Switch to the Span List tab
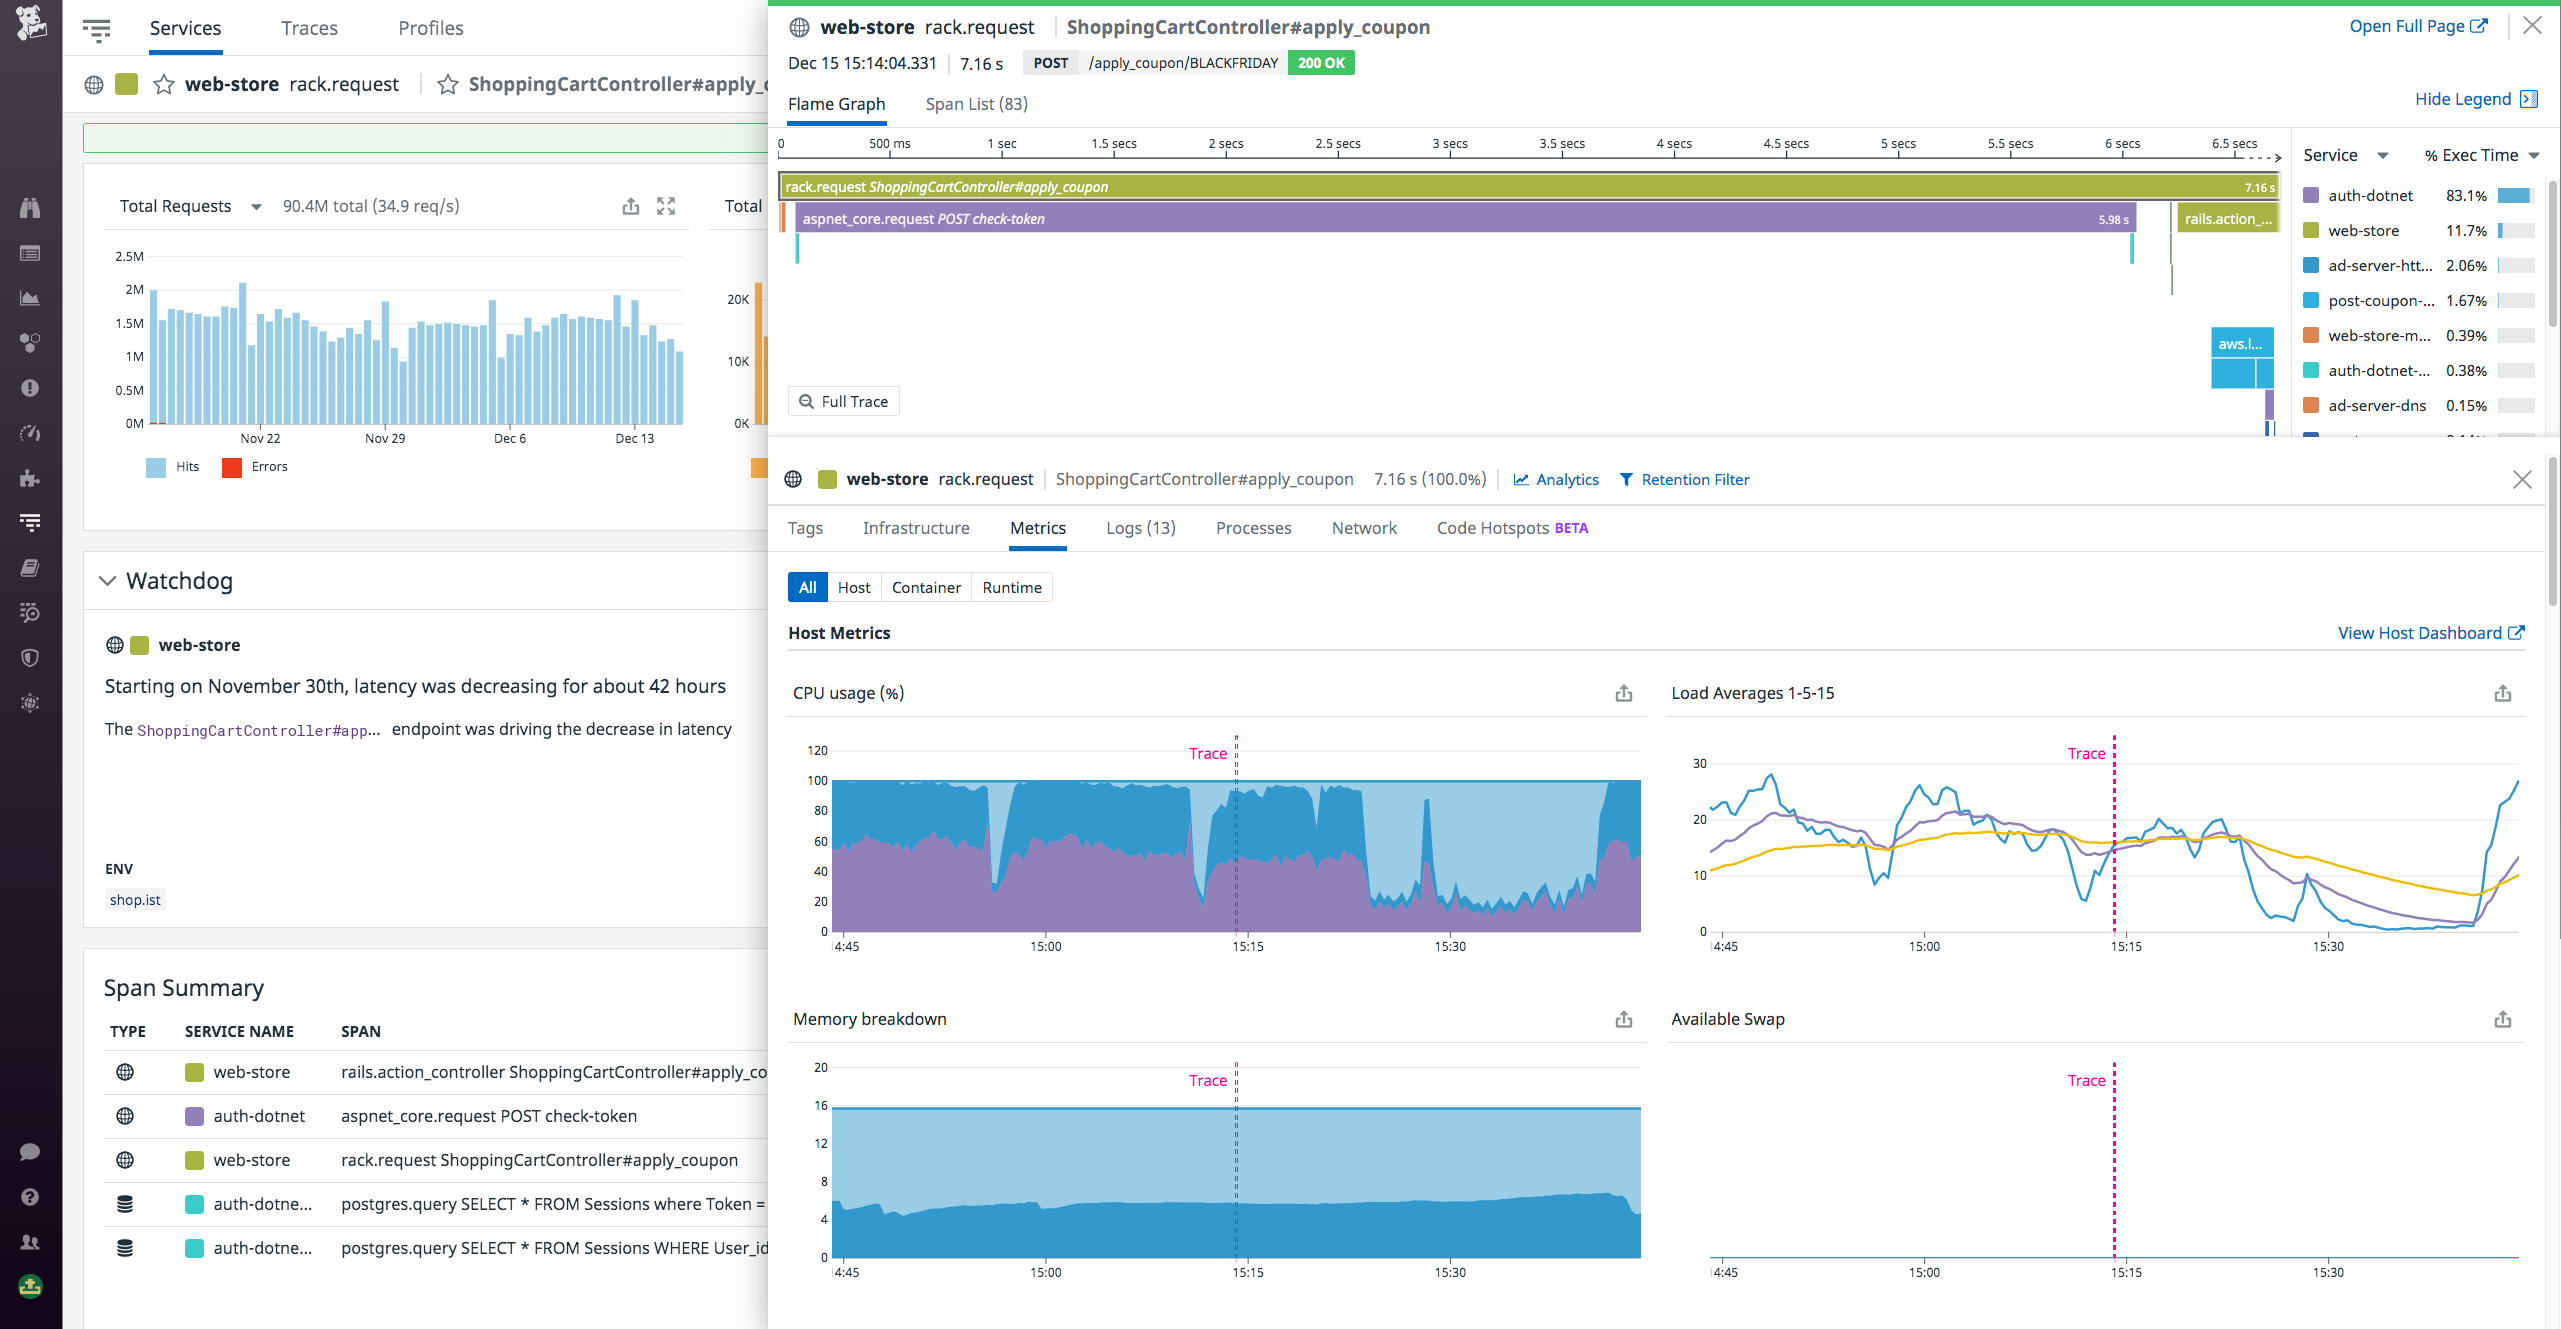This screenshot has height=1329, width=2561. (975, 104)
